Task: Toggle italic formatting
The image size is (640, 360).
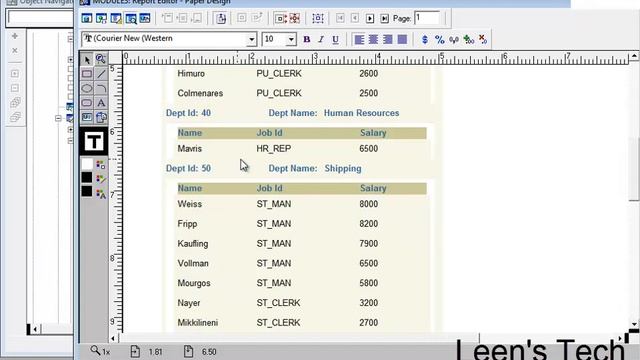Action: [321, 40]
